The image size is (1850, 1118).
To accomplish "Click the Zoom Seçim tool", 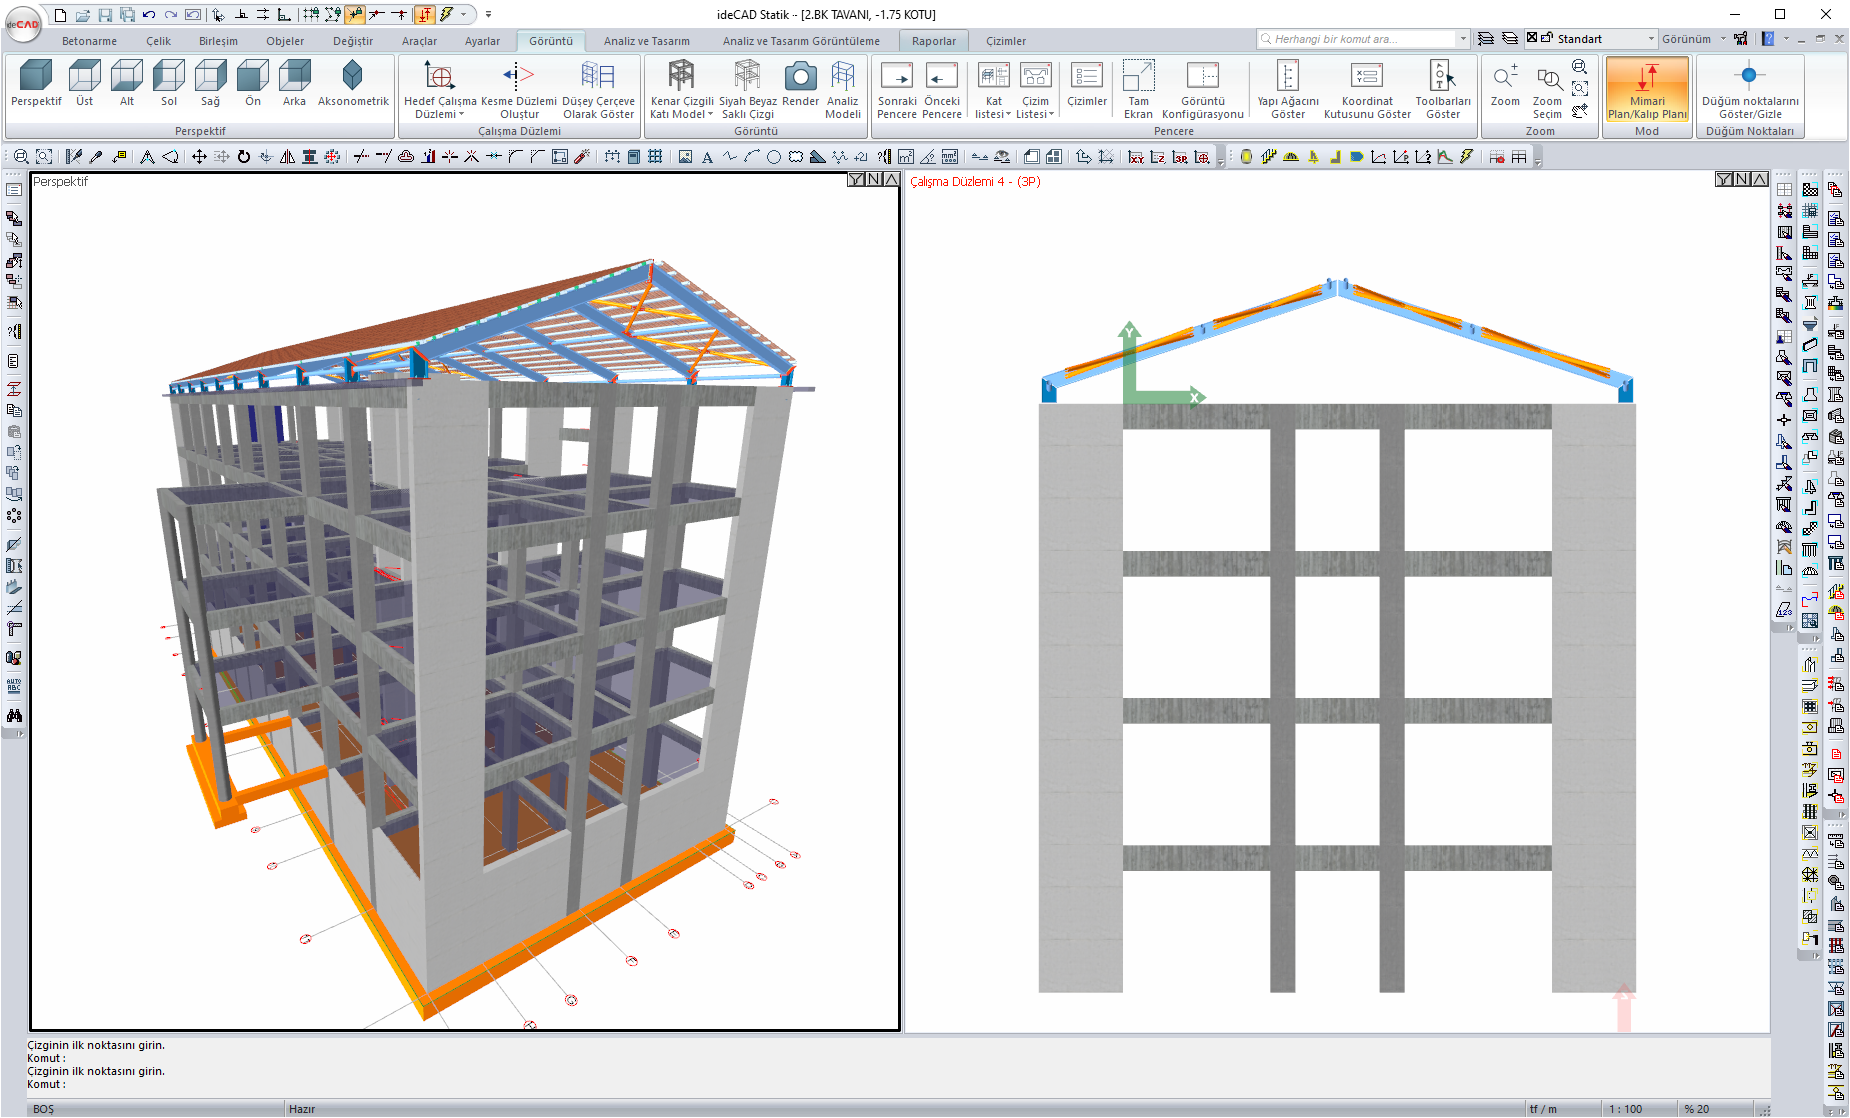I will pos(1547,80).
